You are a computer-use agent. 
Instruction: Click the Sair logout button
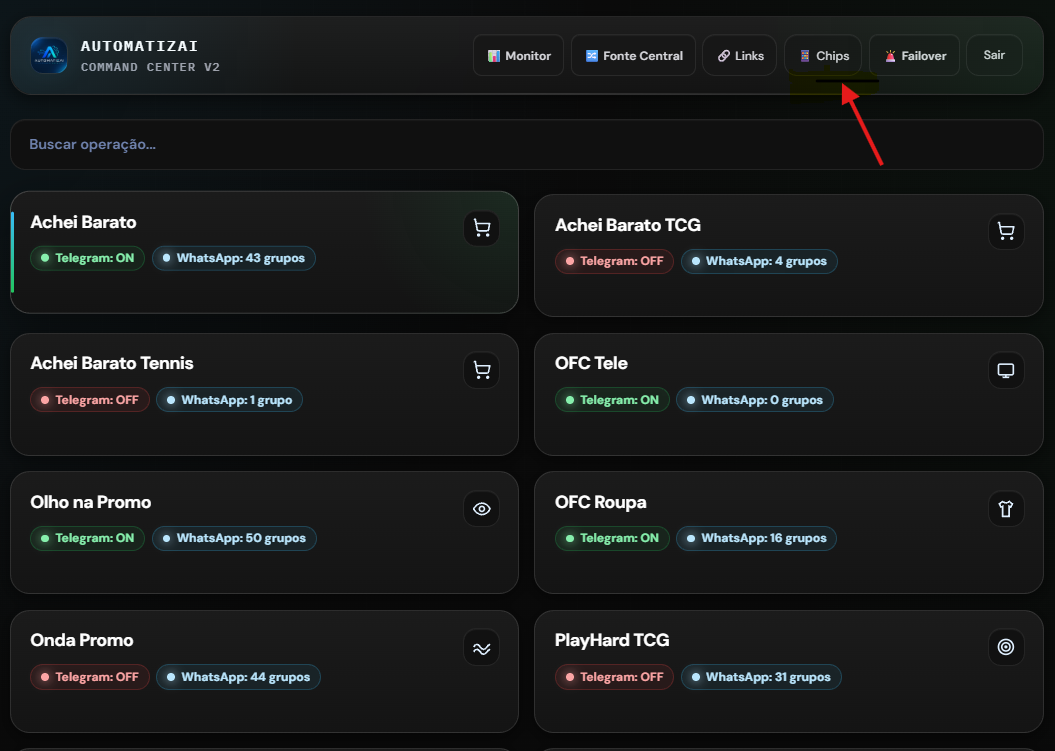[x=994, y=55]
